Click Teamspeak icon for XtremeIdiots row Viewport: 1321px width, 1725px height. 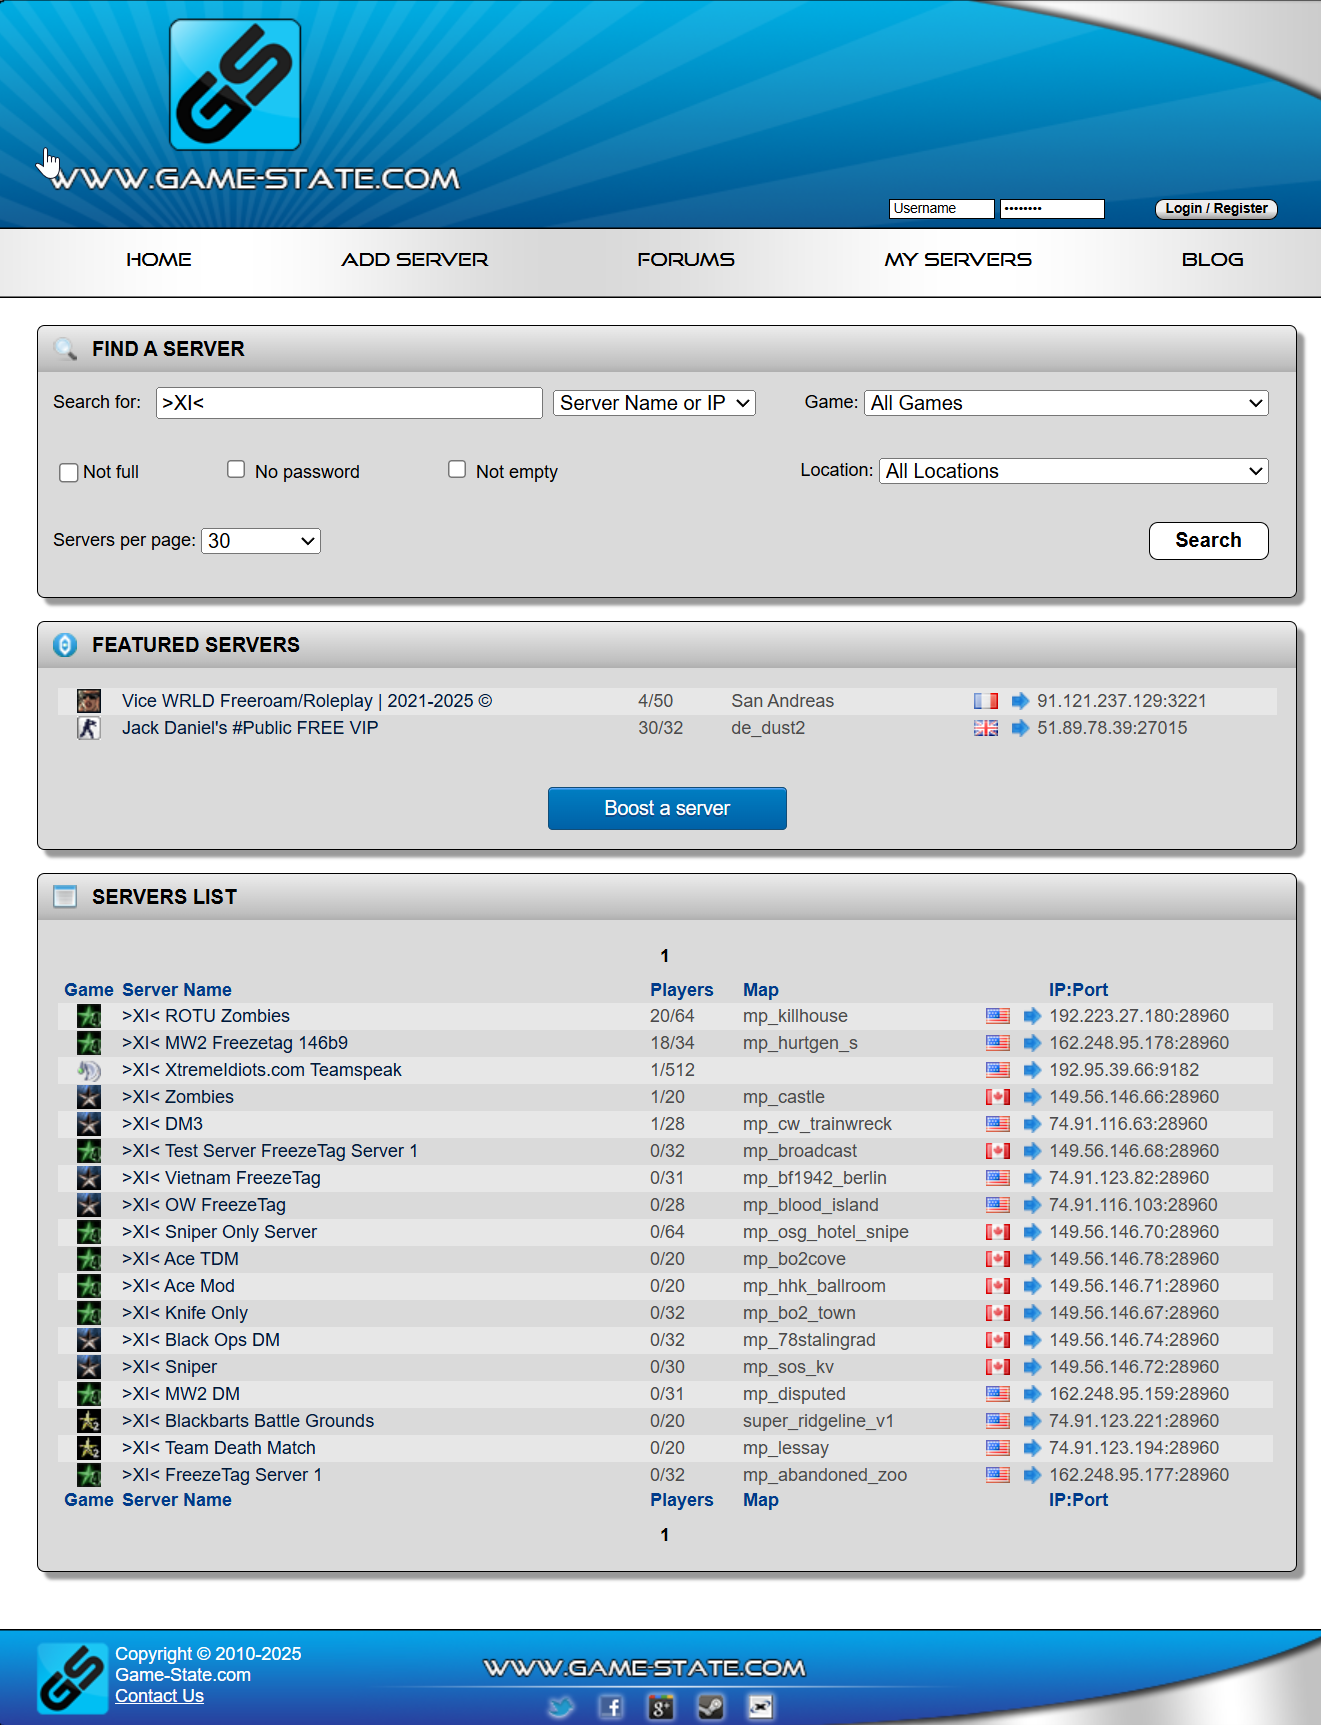[89, 1070]
